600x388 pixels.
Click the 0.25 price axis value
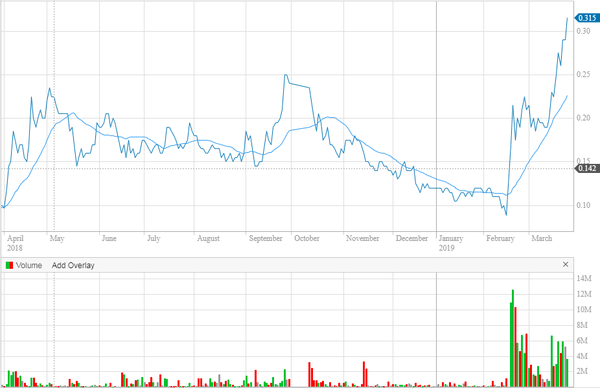(584, 74)
